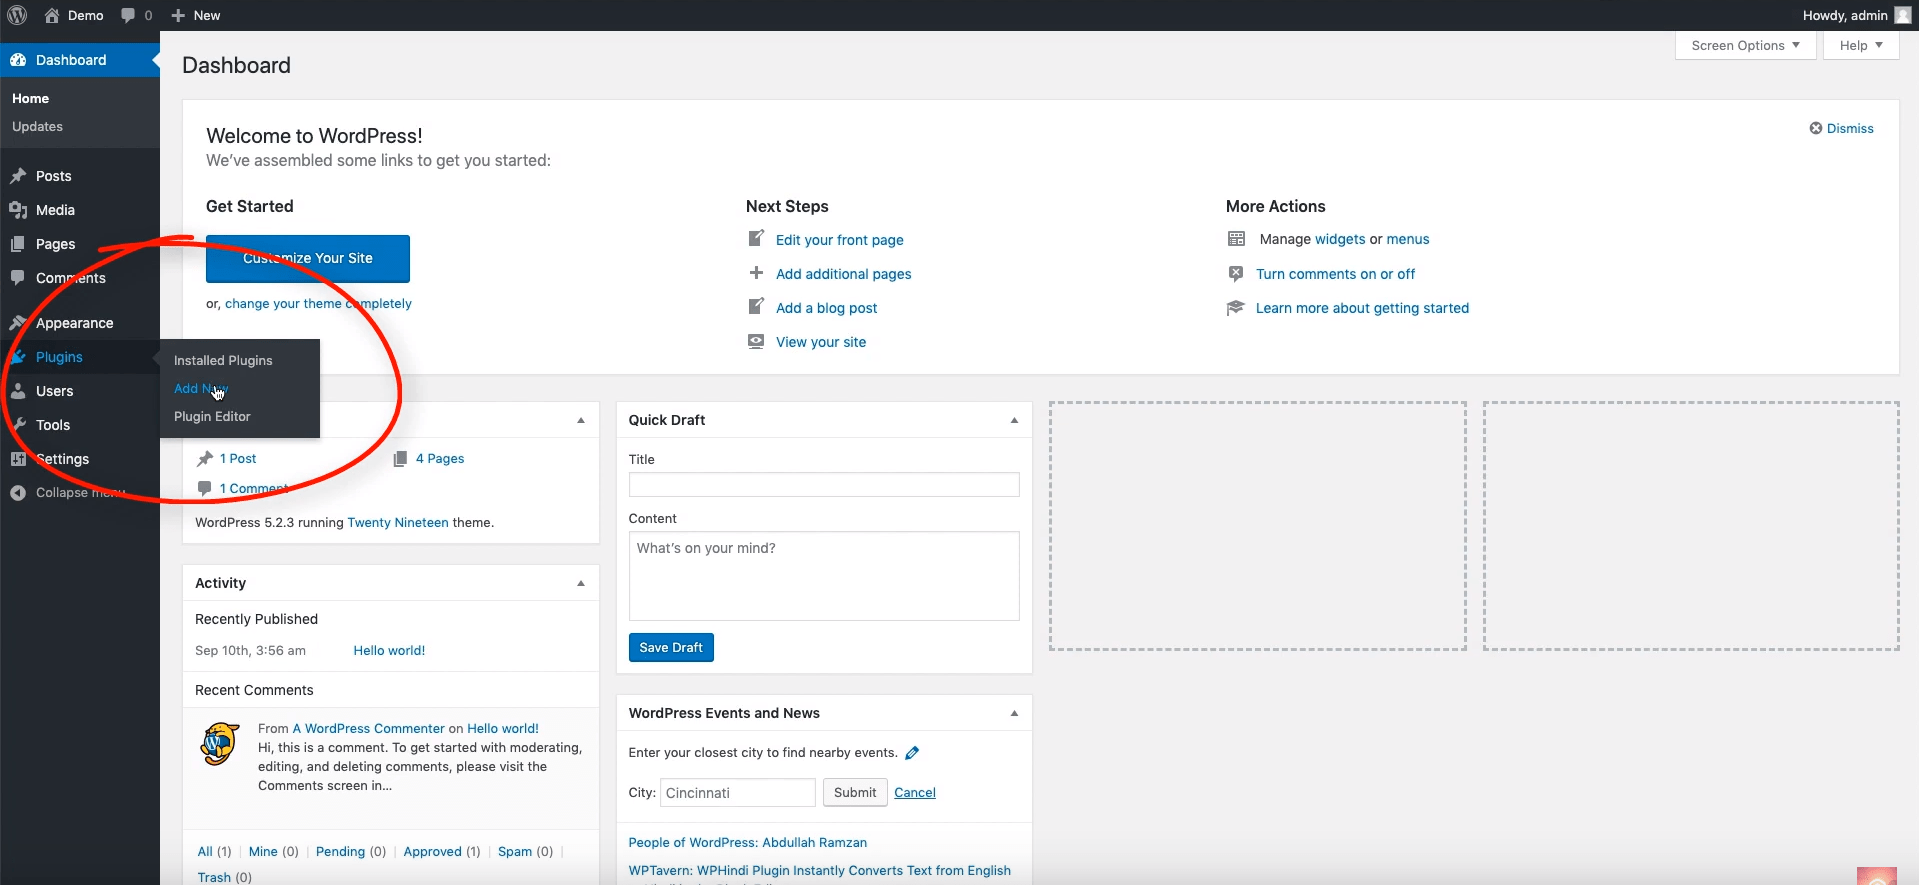1919x885 pixels.
Task: Dismiss the Welcome to WordPress panel
Action: pyautogui.click(x=1841, y=128)
